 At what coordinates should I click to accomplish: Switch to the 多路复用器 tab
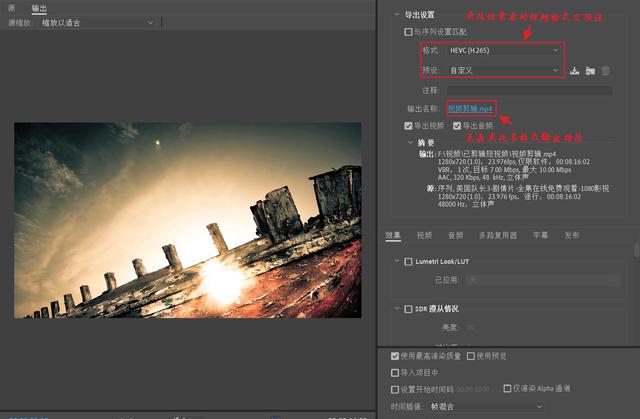(x=496, y=235)
